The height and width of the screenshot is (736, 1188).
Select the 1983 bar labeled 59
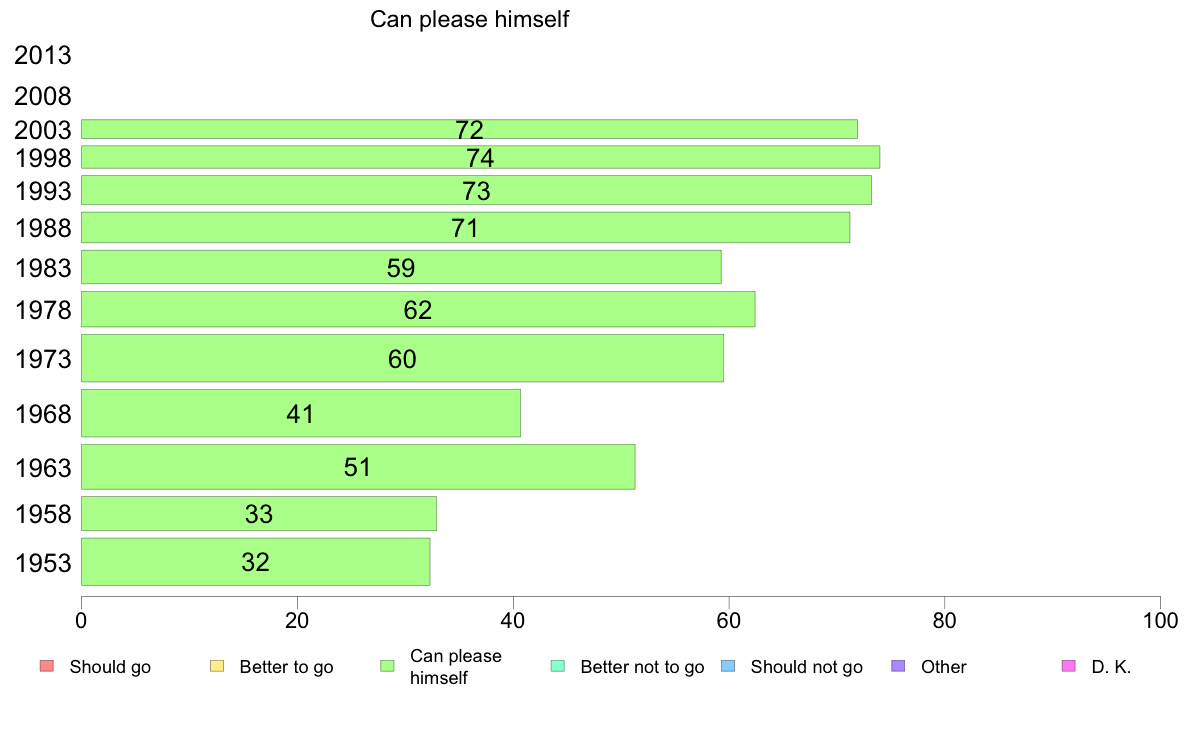(401, 267)
